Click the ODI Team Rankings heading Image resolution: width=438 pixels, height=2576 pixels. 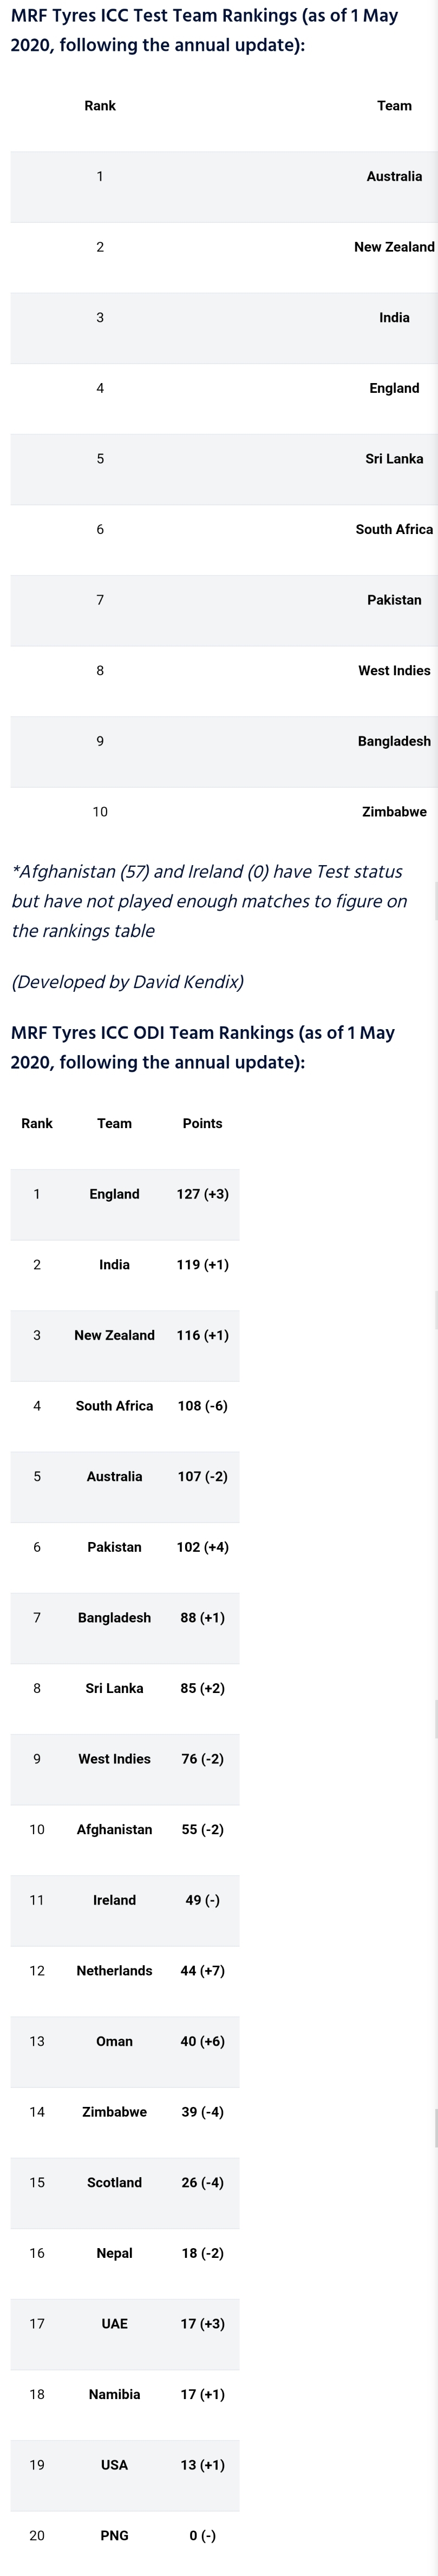203,1047
